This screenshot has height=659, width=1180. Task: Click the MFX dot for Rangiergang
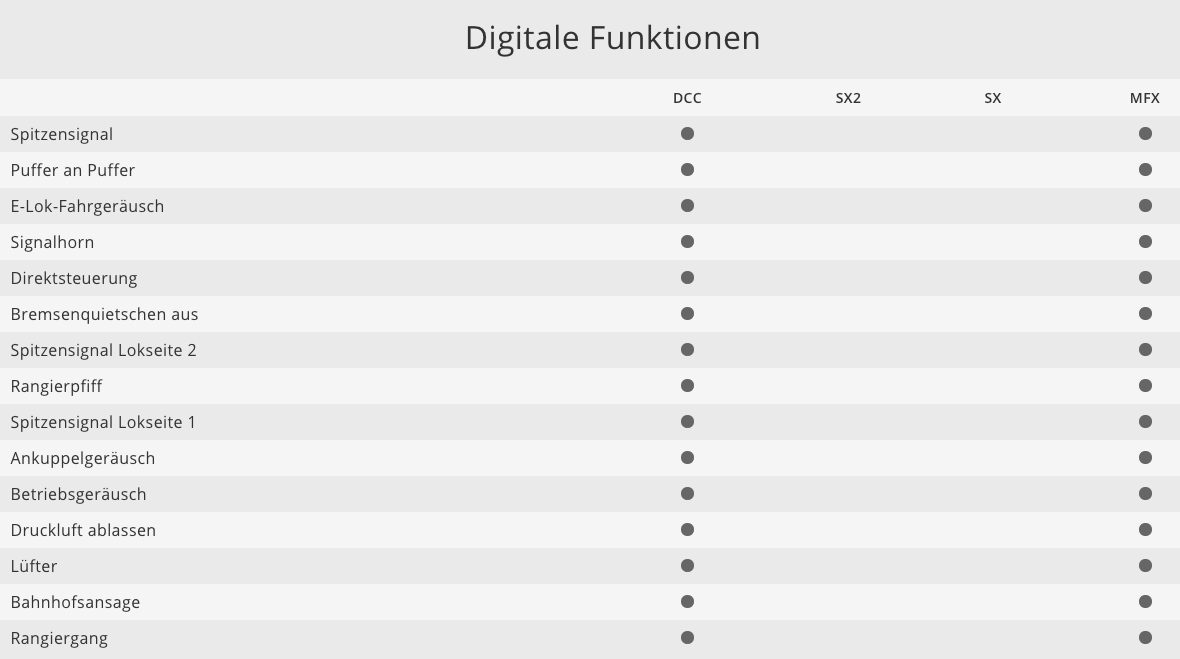point(1145,638)
